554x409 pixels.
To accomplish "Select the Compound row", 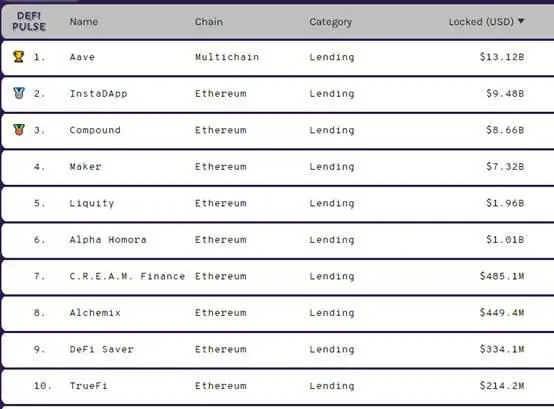I will (278, 131).
